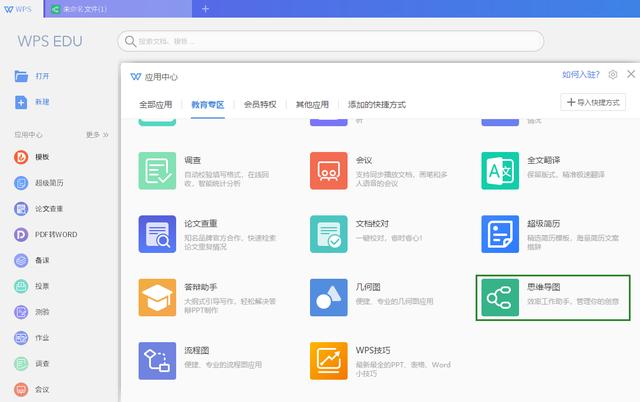Open PDF转WORD sidebar icon
The height and width of the screenshot is (402, 640).
click(x=21, y=234)
